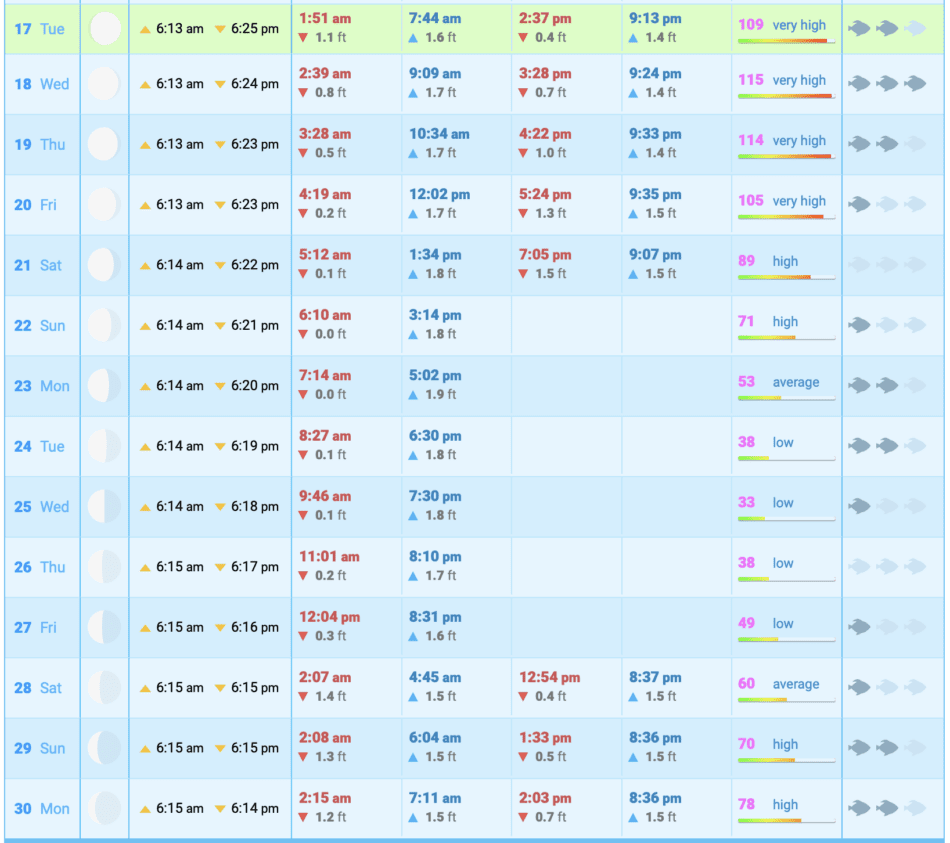Click the fish activity icons for Monday 30

click(886, 808)
